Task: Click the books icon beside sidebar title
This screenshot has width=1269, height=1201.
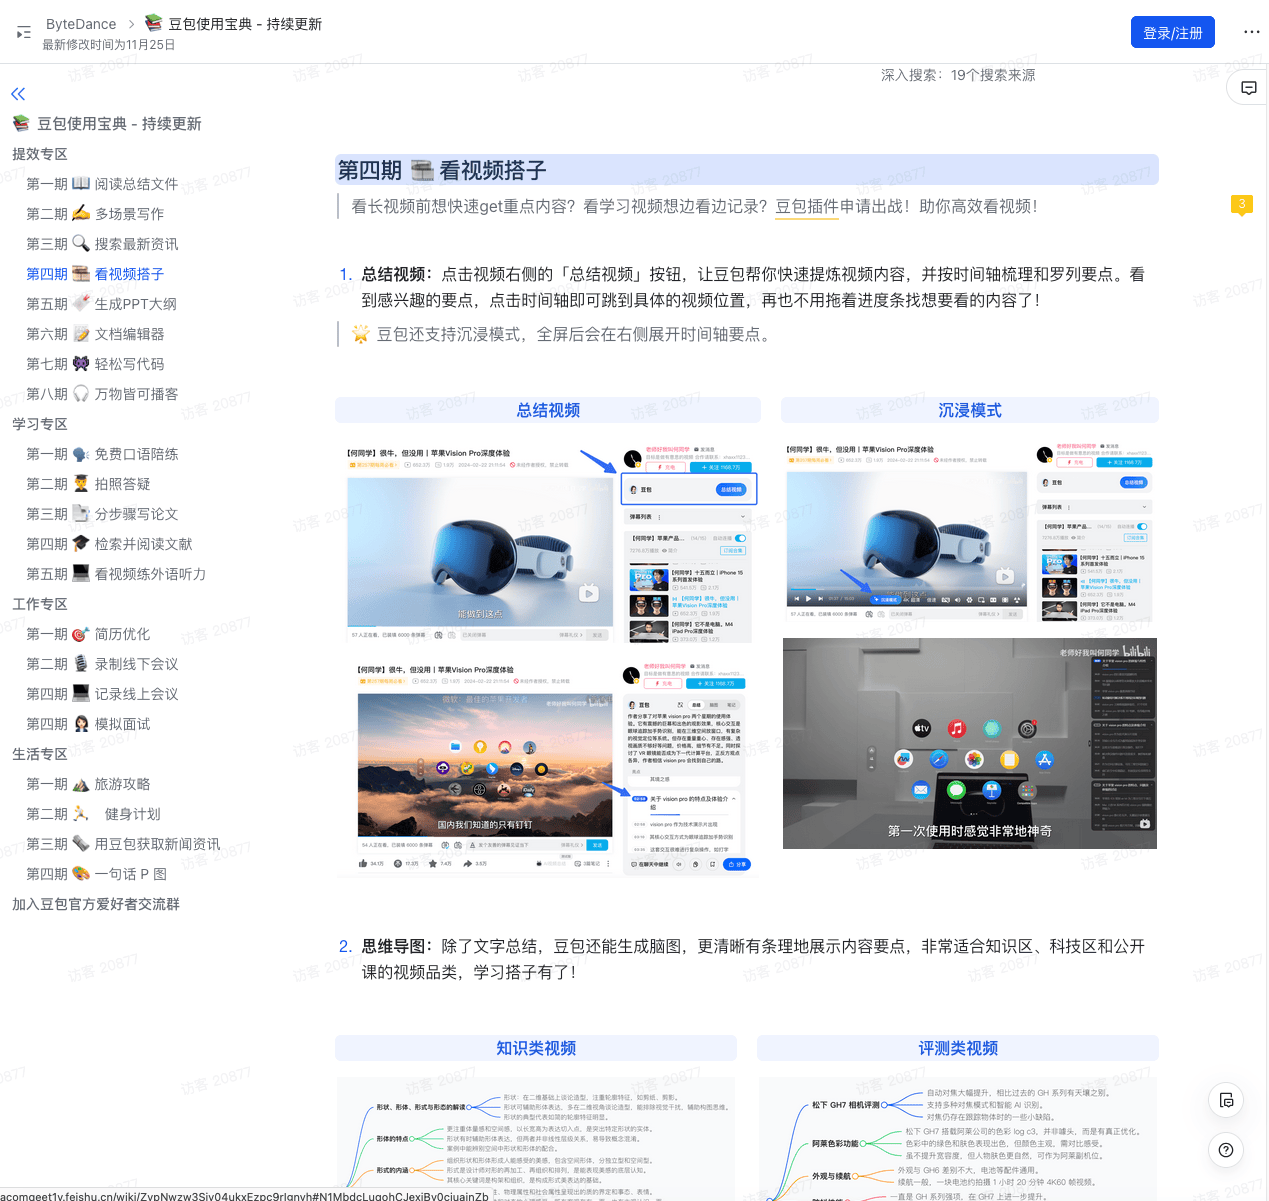Action: (21, 123)
